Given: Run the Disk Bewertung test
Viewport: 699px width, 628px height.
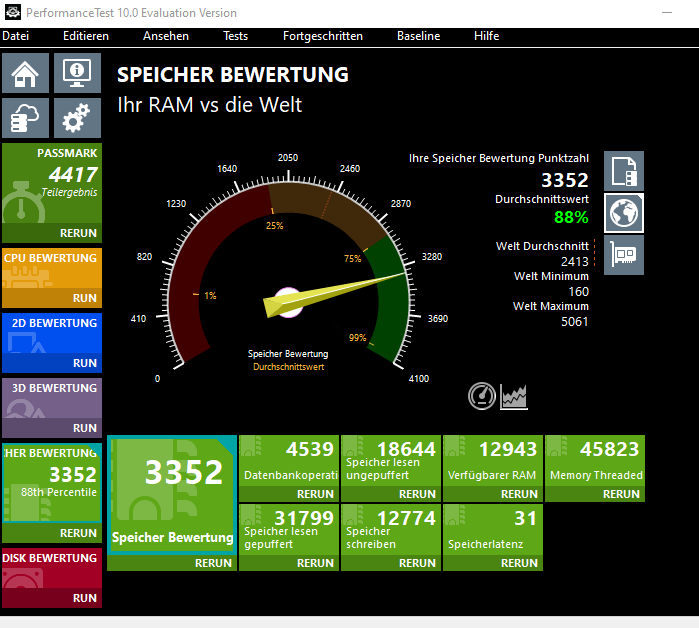Looking at the screenshot, I should click(x=85, y=598).
